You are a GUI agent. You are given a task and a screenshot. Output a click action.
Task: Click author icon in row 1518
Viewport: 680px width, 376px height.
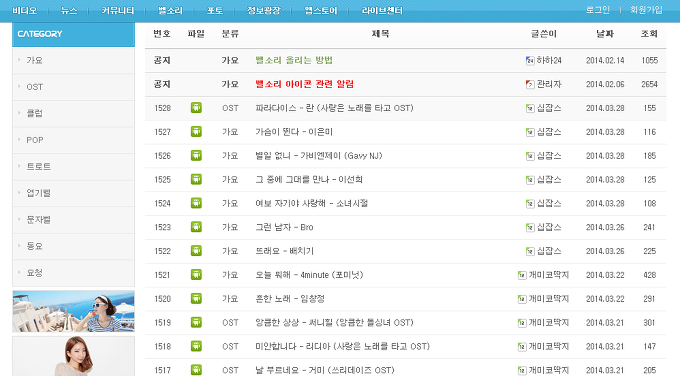tap(522, 347)
